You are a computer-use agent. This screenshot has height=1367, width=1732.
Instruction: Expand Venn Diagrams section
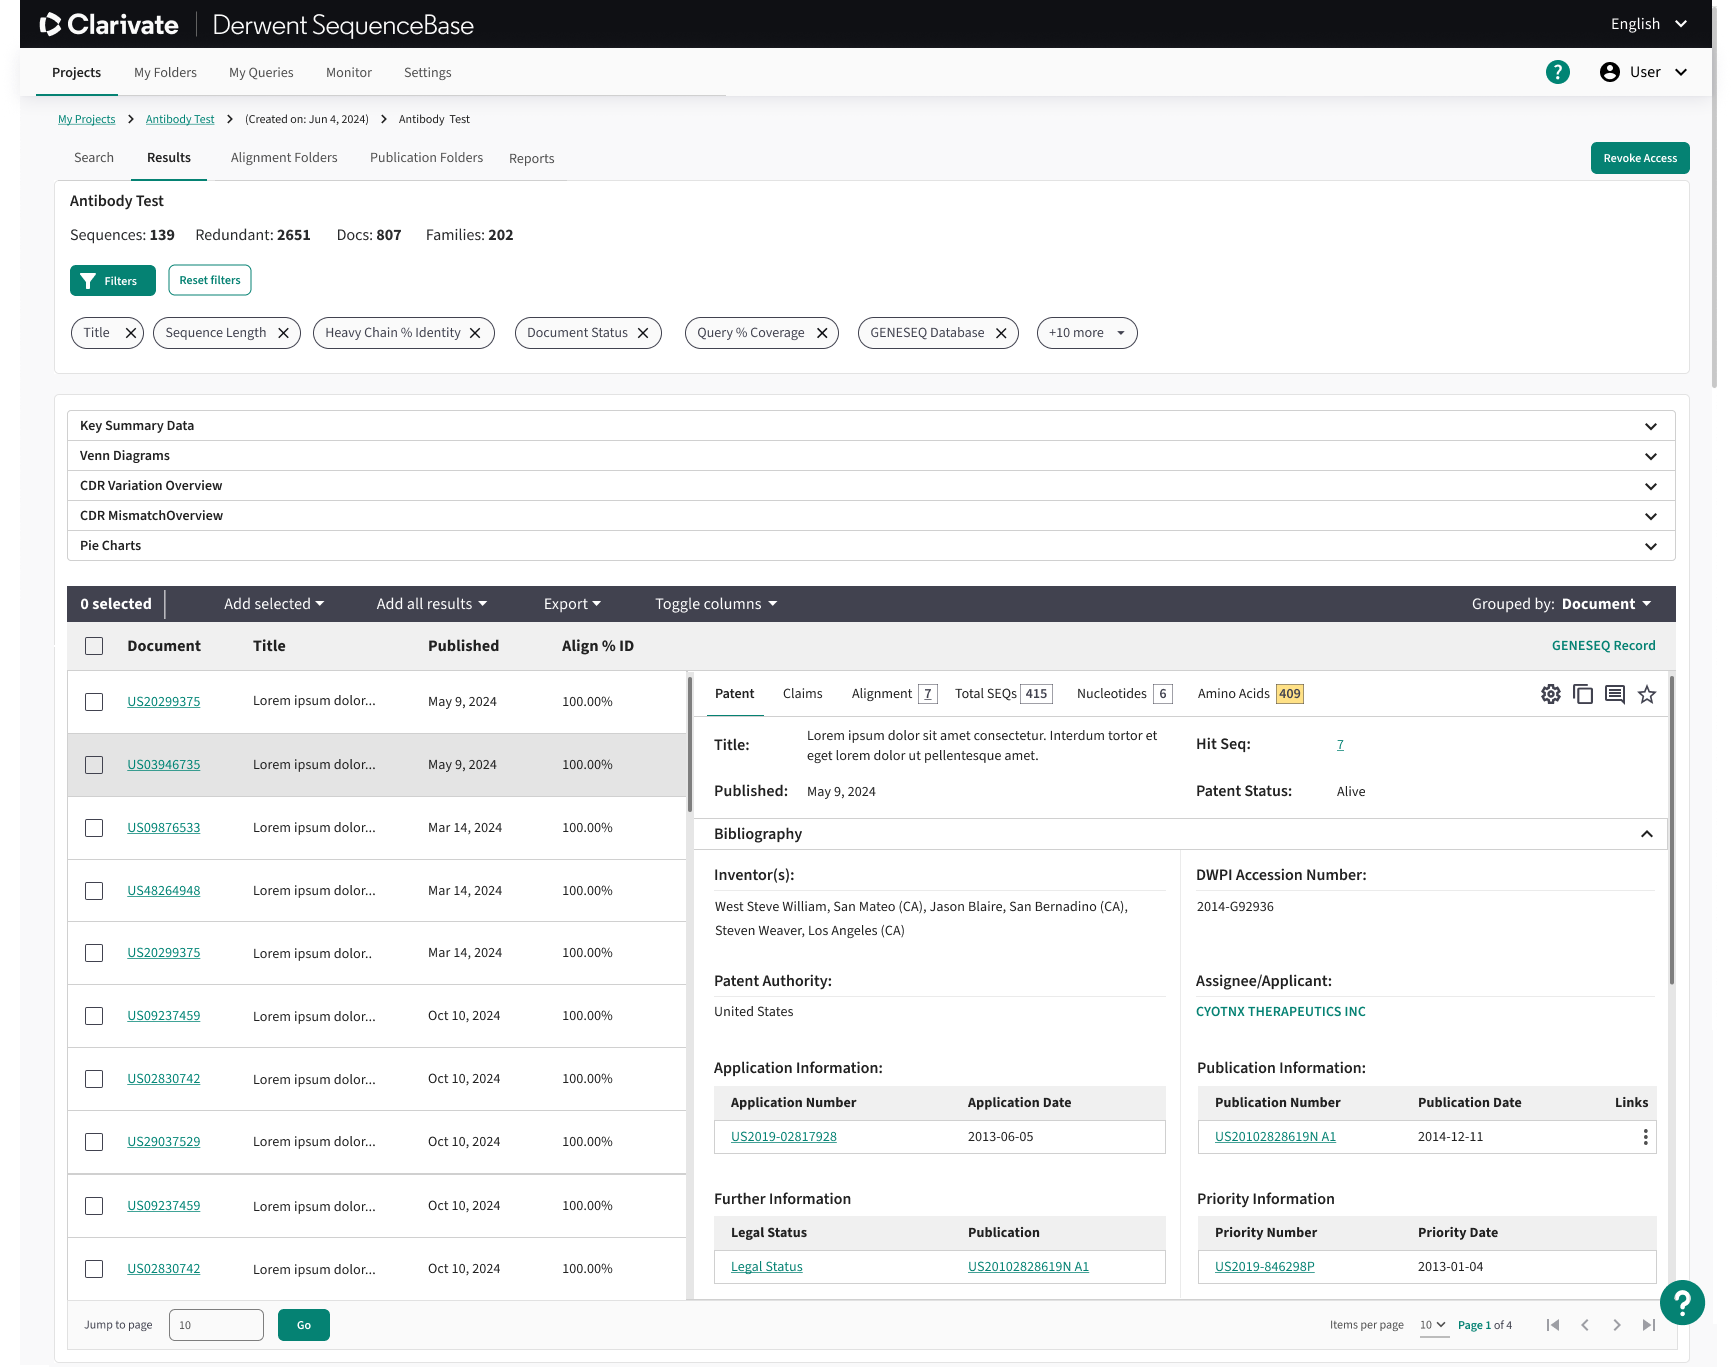871,456
